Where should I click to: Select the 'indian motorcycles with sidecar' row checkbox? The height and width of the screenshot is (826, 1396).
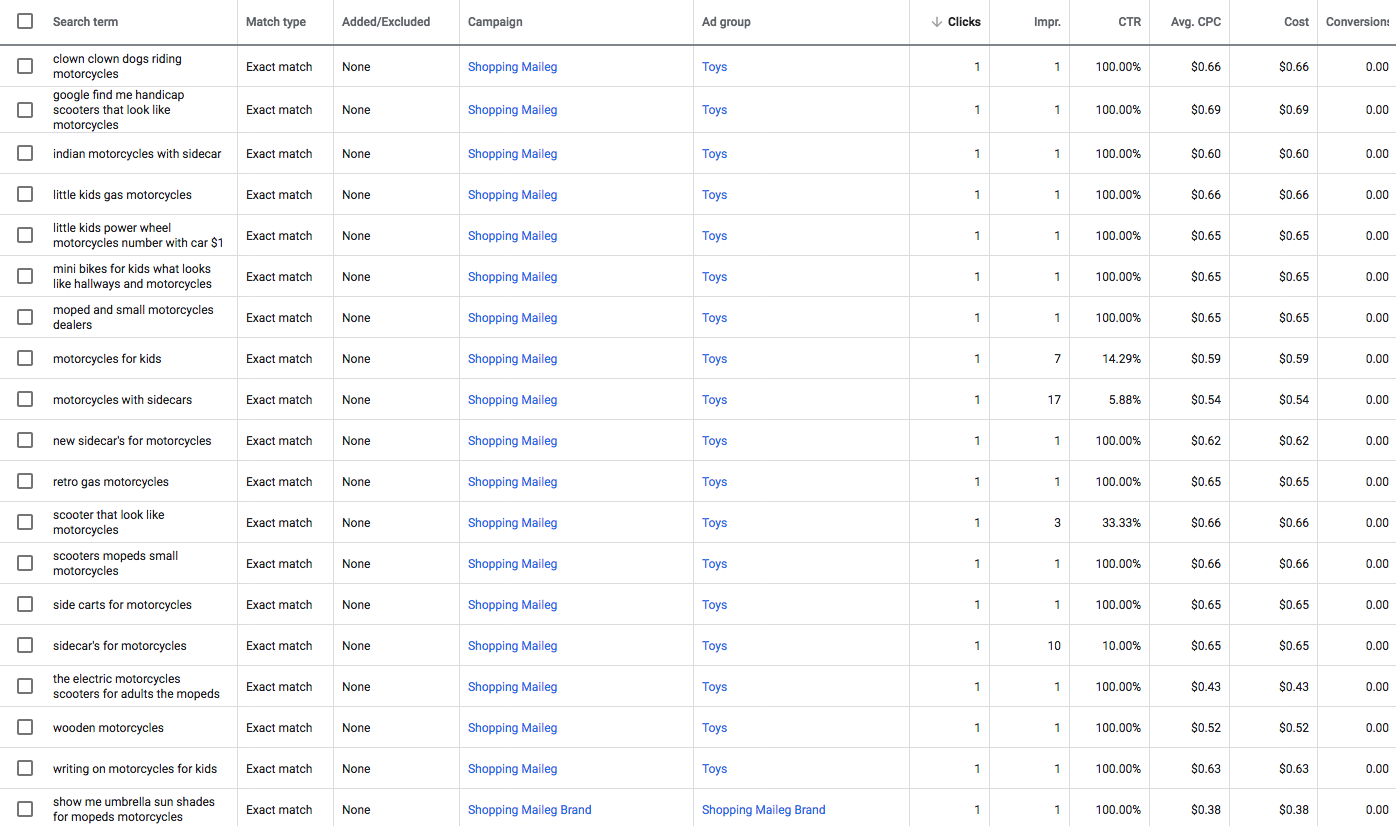[25, 154]
